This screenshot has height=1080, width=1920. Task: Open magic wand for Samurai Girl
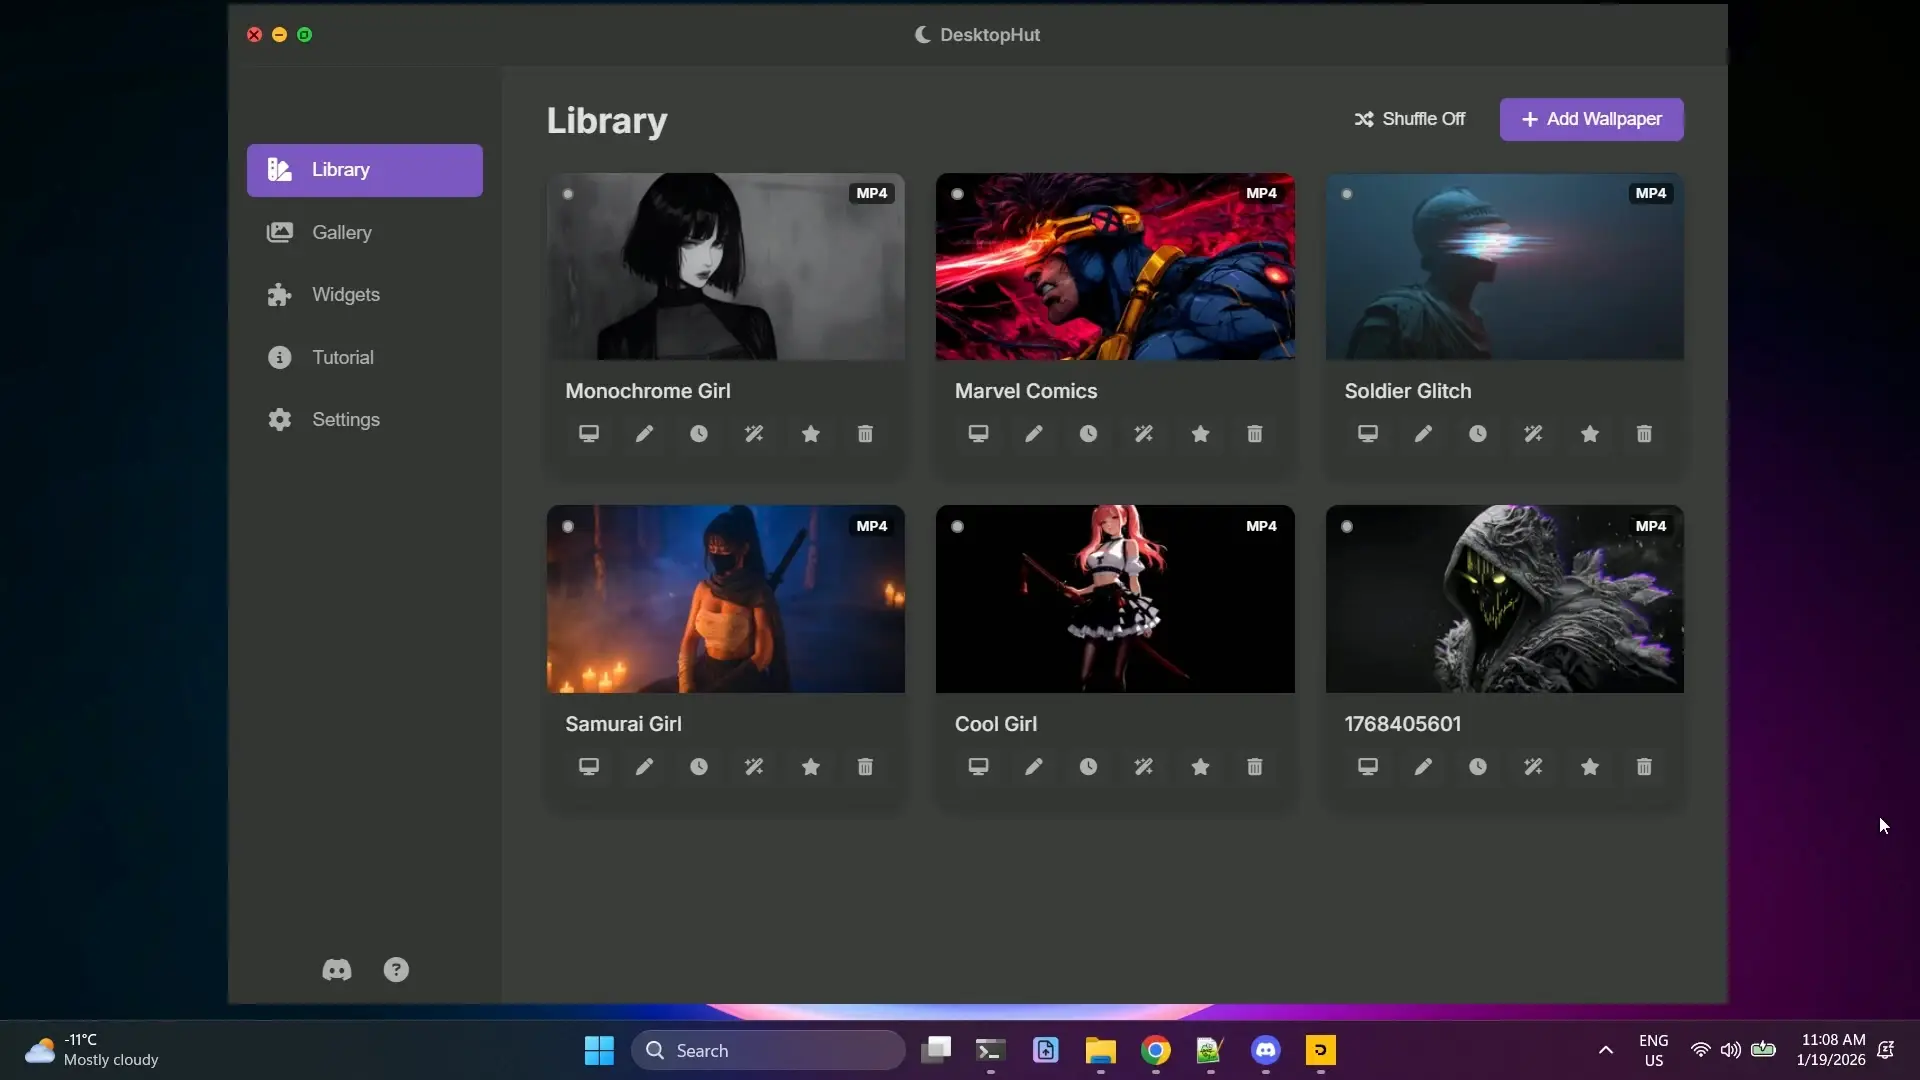tap(754, 767)
